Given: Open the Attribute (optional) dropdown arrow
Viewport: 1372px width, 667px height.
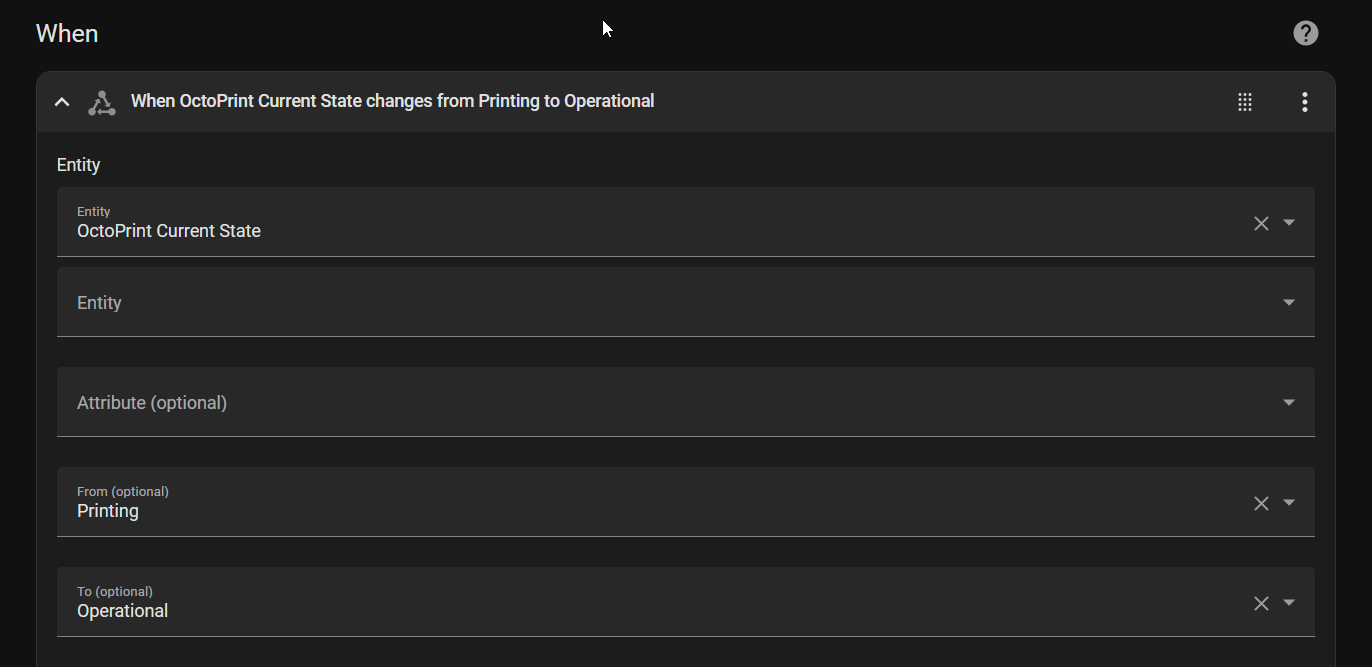Looking at the screenshot, I should point(1289,402).
